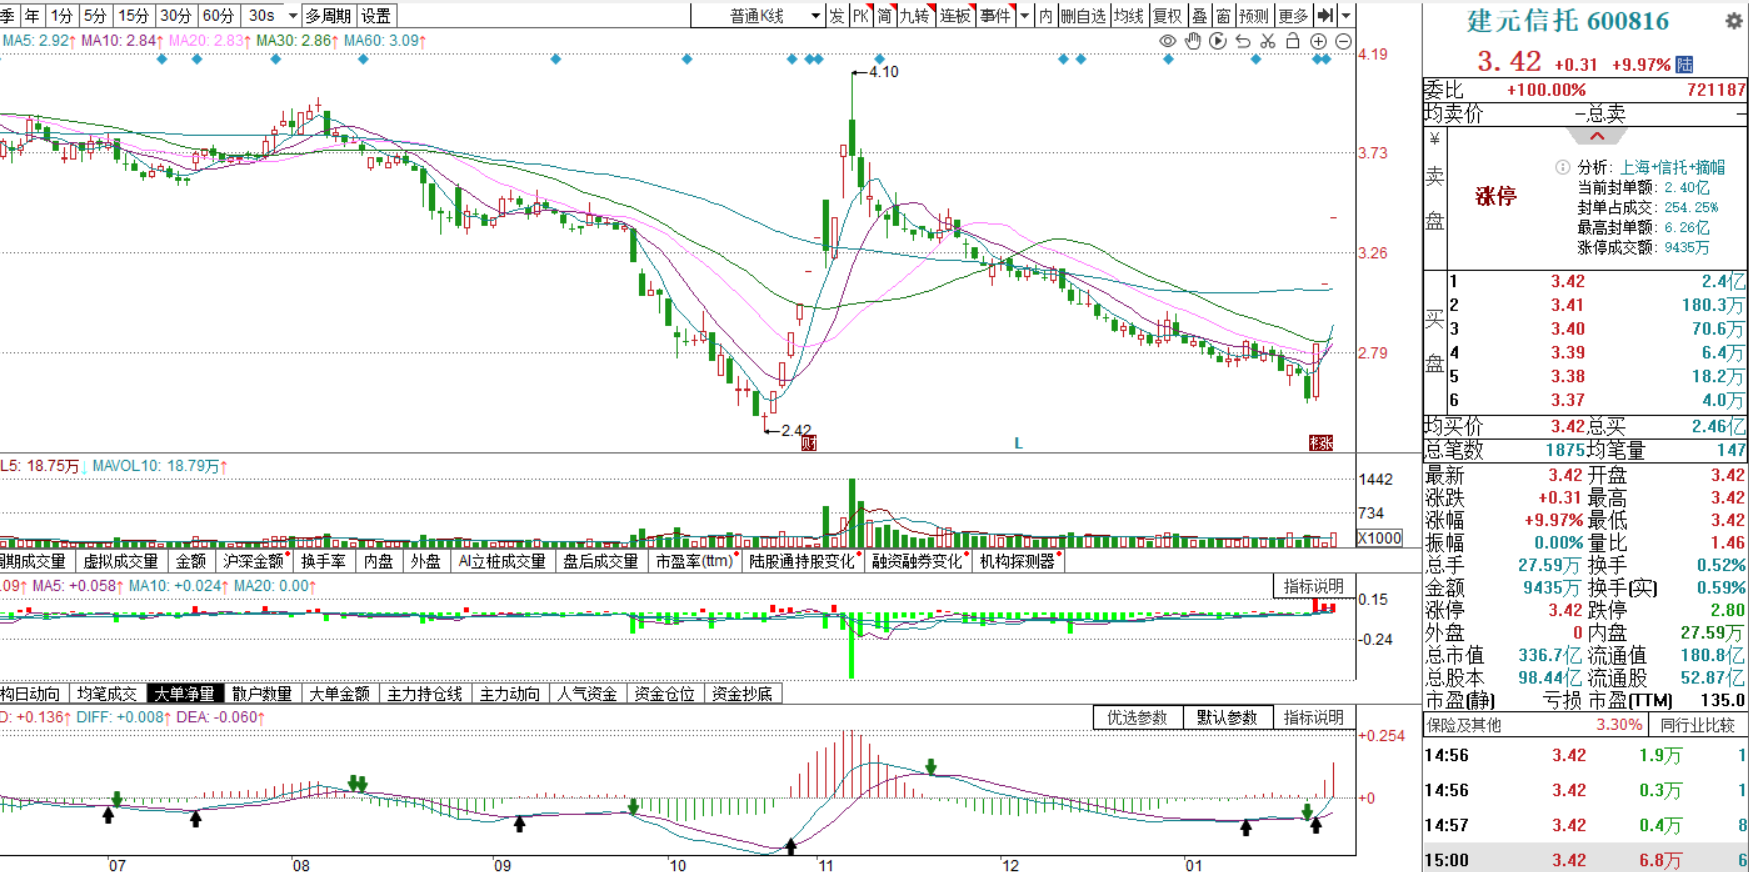This screenshot has height=872, width=1749.
Task: Click 指标说明 above the 大单净量 chart
Action: coord(1313,586)
